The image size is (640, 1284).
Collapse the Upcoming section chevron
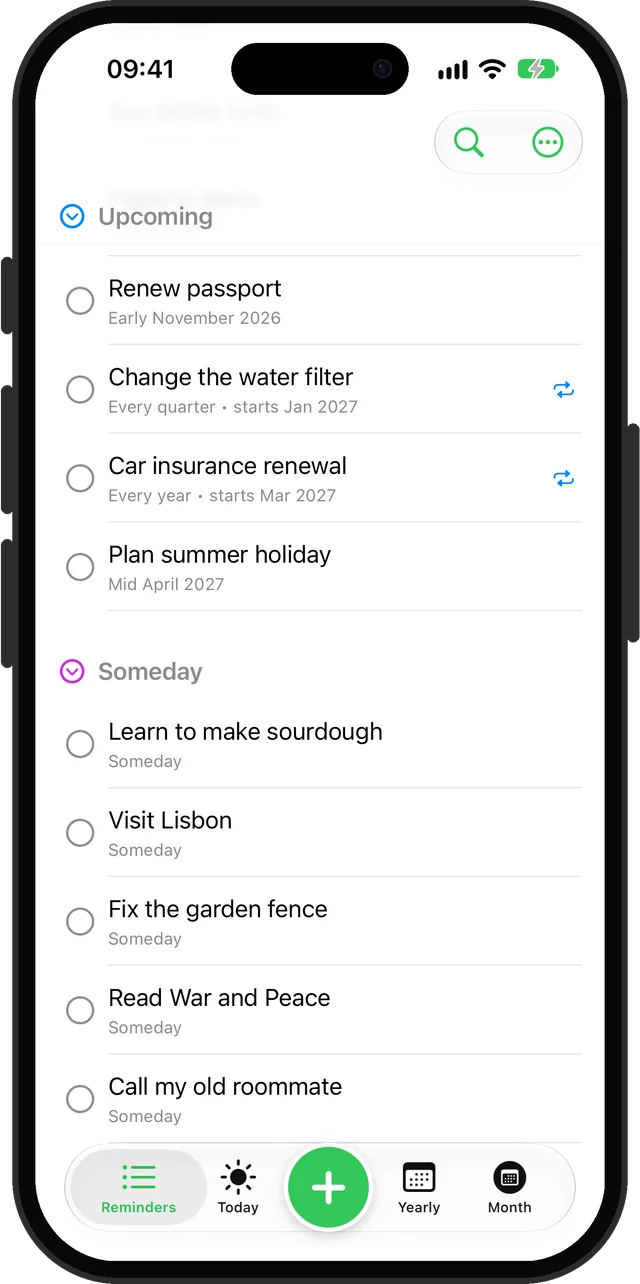pos(72,216)
